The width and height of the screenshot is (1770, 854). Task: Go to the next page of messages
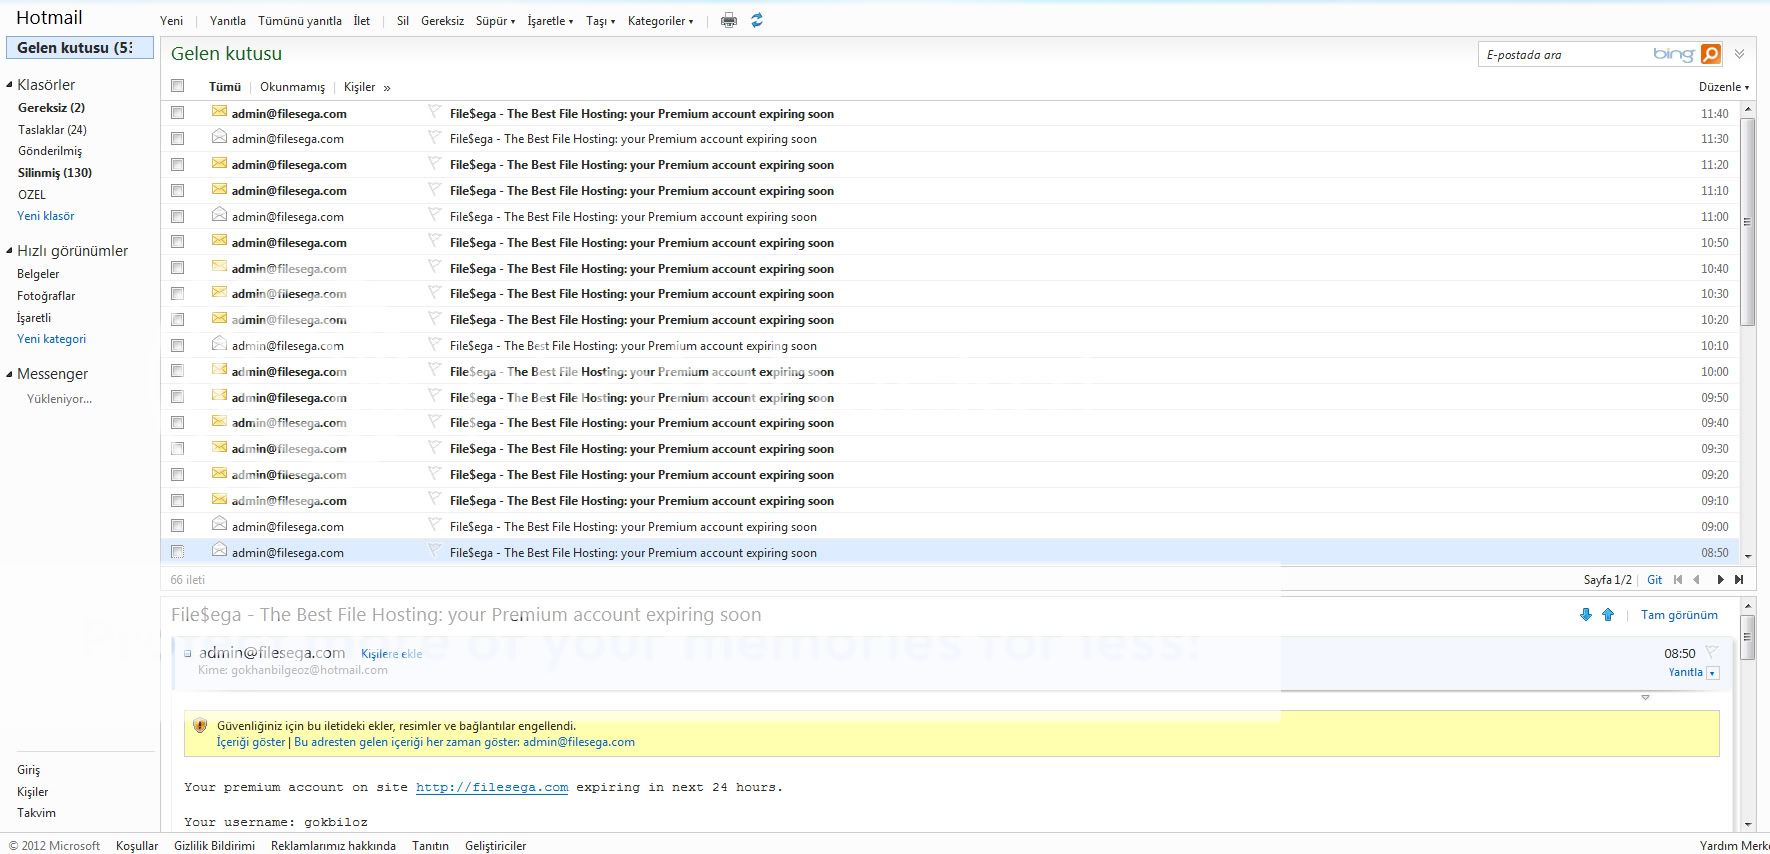[x=1720, y=579]
